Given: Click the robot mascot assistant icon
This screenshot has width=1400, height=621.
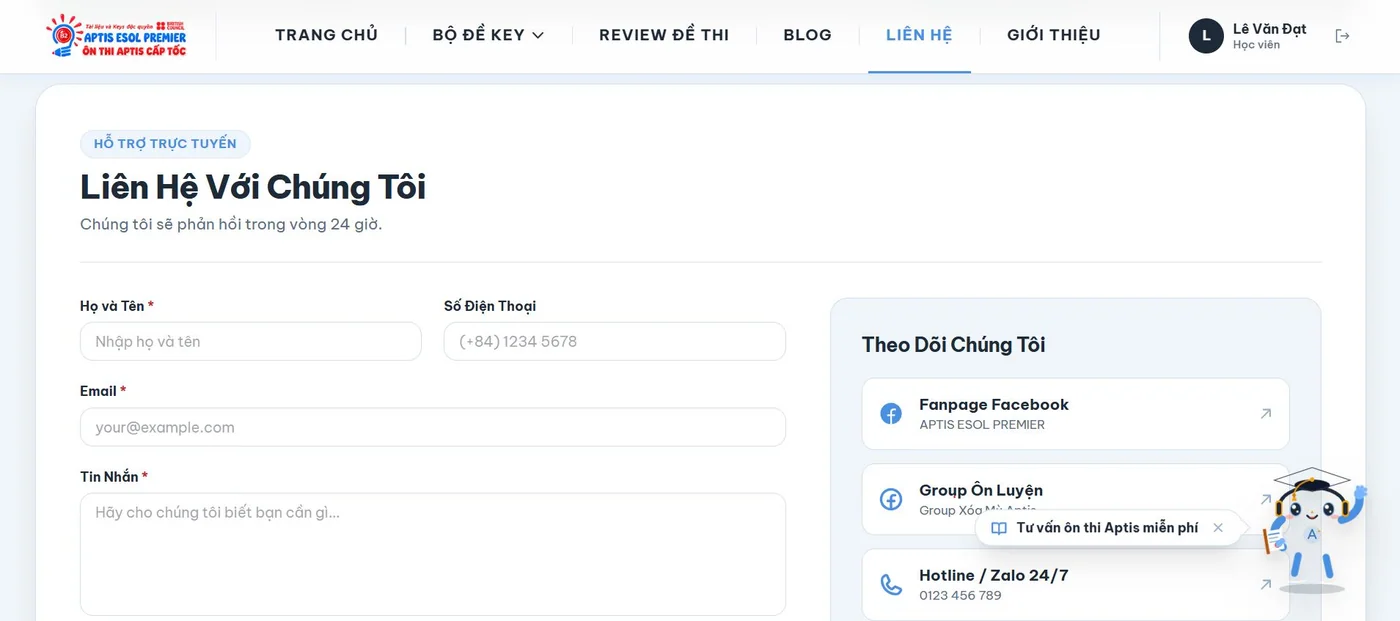Looking at the screenshot, I should click(x=1312, y=529).
